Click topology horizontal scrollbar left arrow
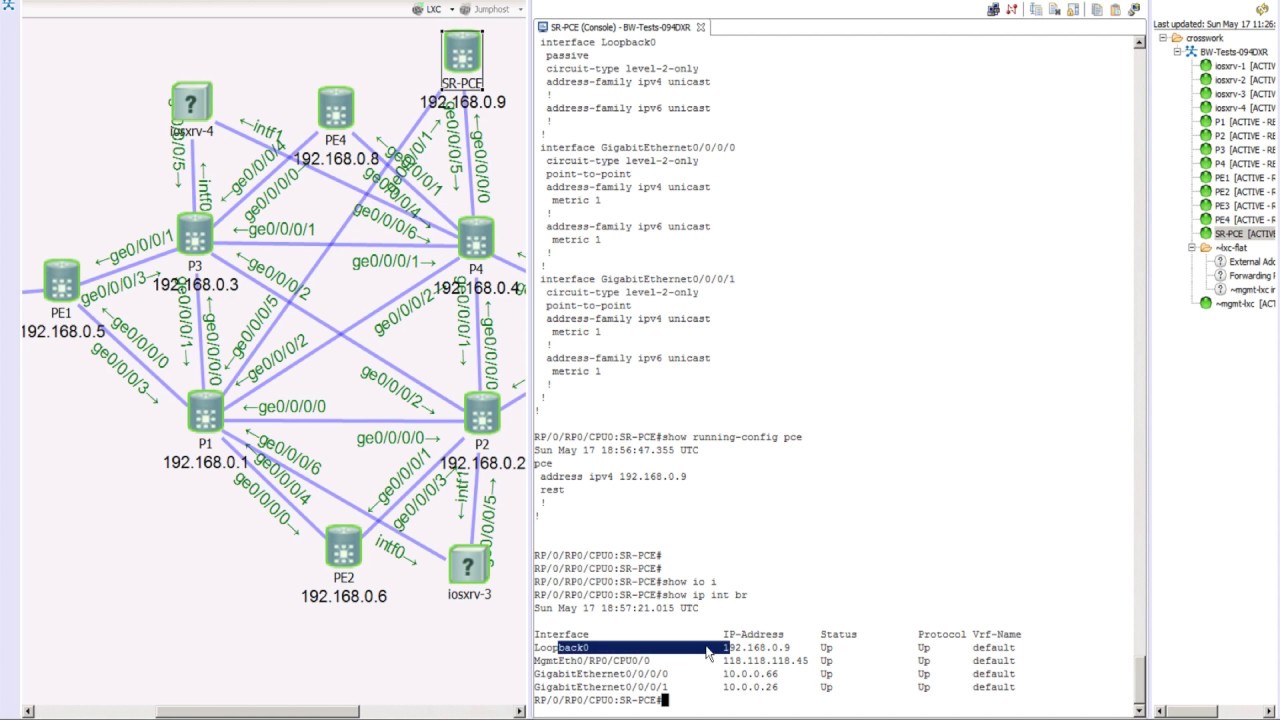Viewport: 1280px width, 720px height. point(28,712)
